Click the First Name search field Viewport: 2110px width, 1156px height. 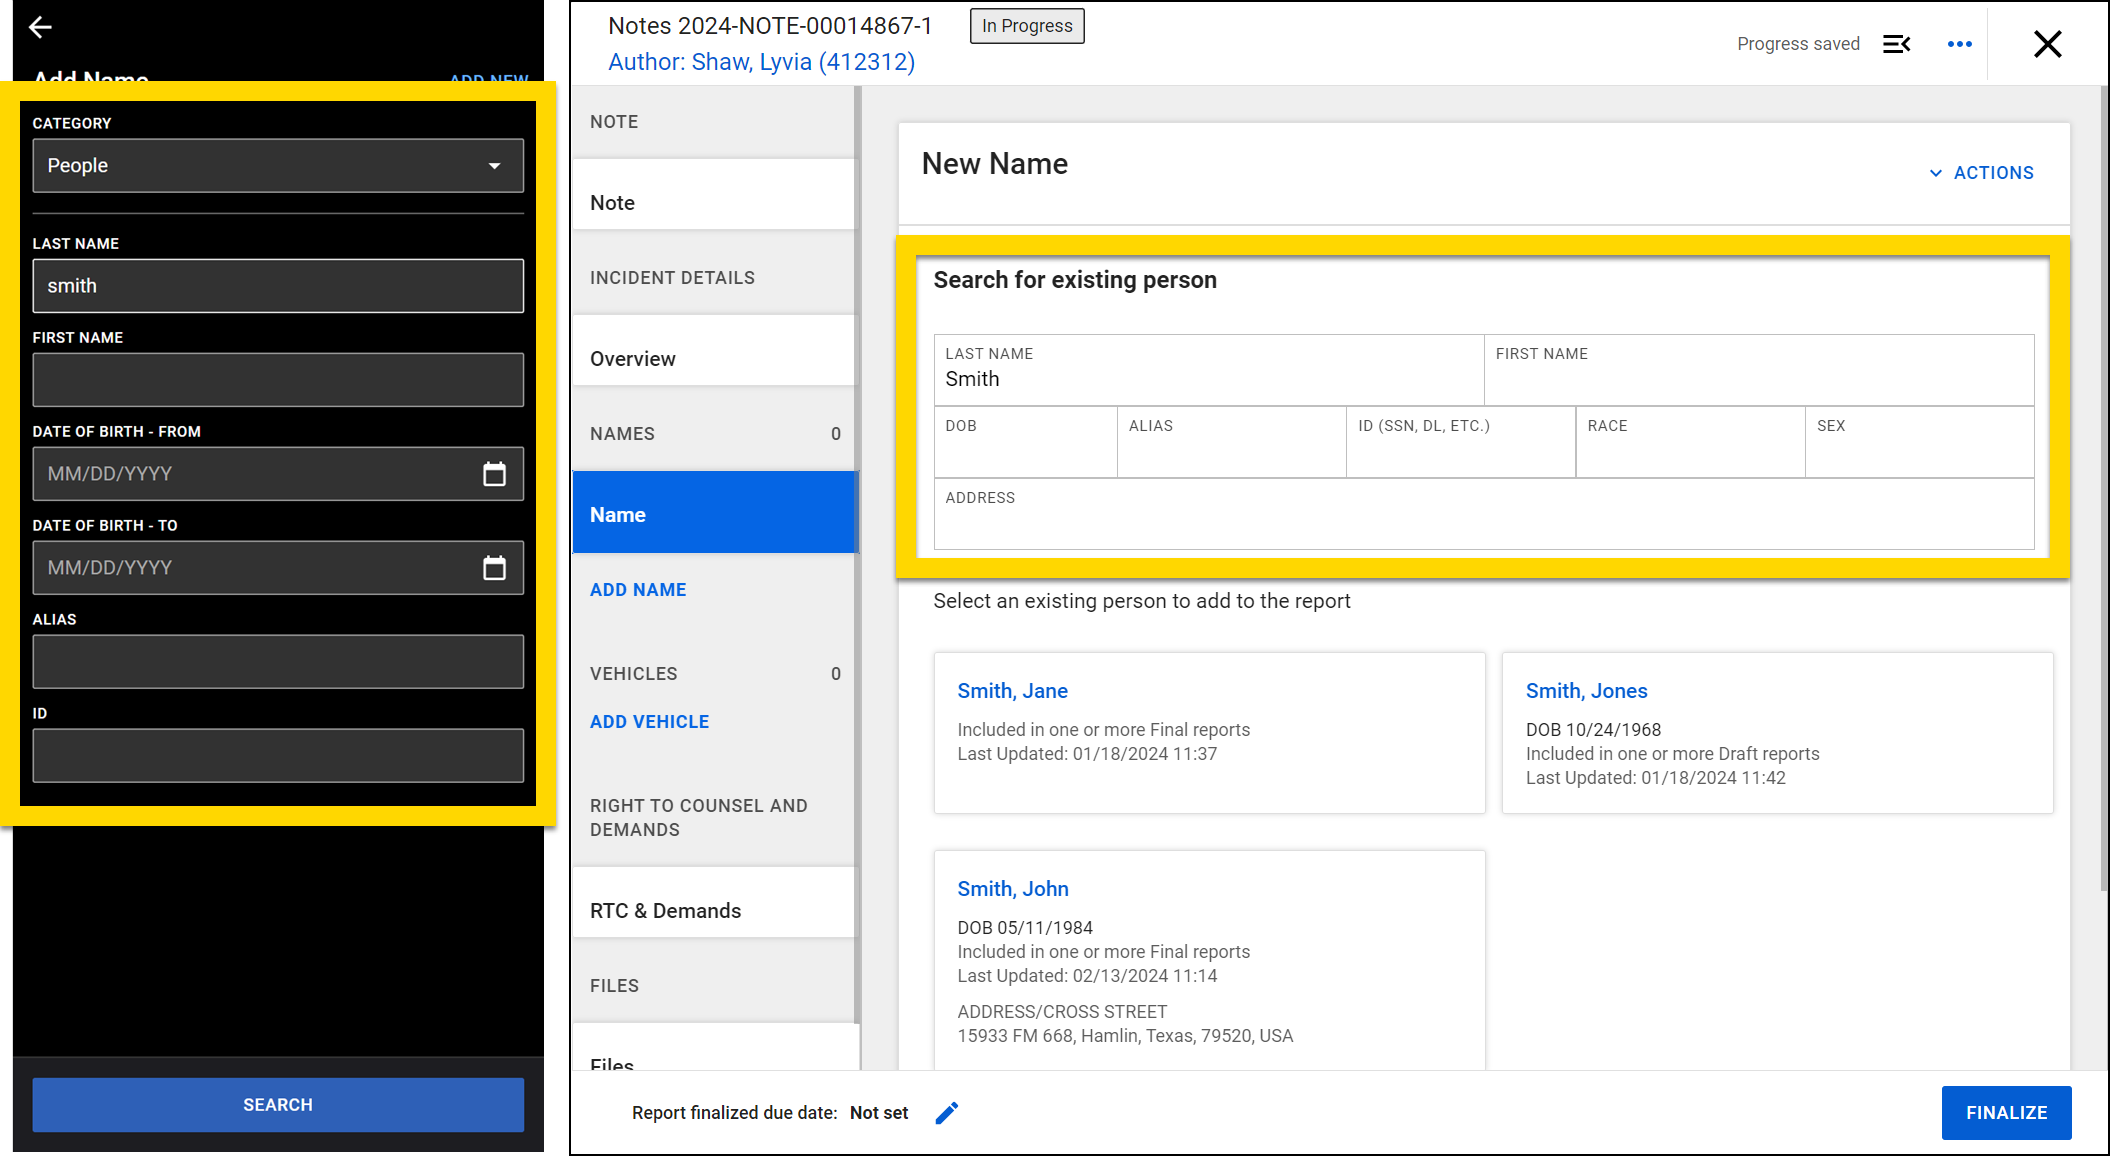(1757, 380)
